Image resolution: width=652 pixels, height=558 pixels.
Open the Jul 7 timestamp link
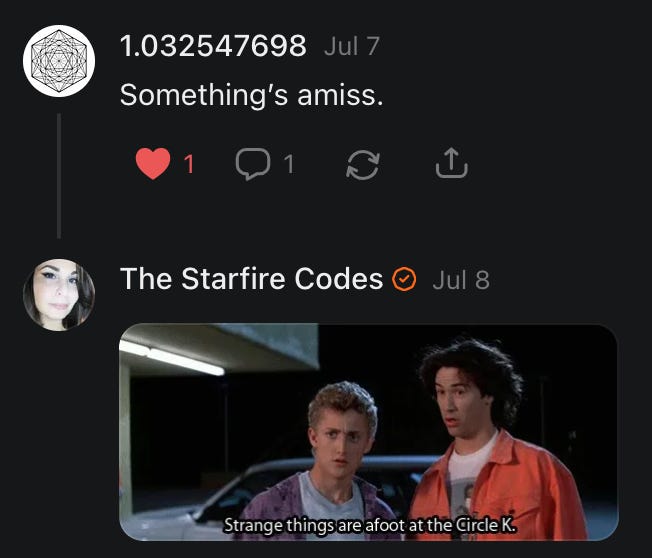(x=352, y=46)
